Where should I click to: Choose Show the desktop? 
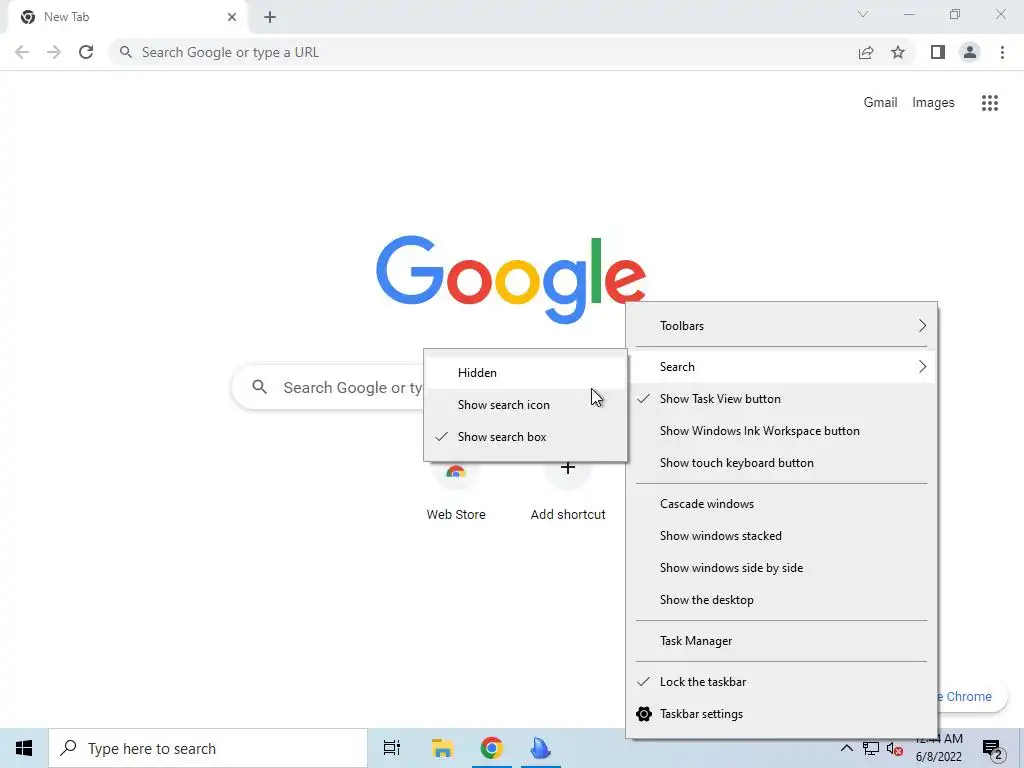782,600
